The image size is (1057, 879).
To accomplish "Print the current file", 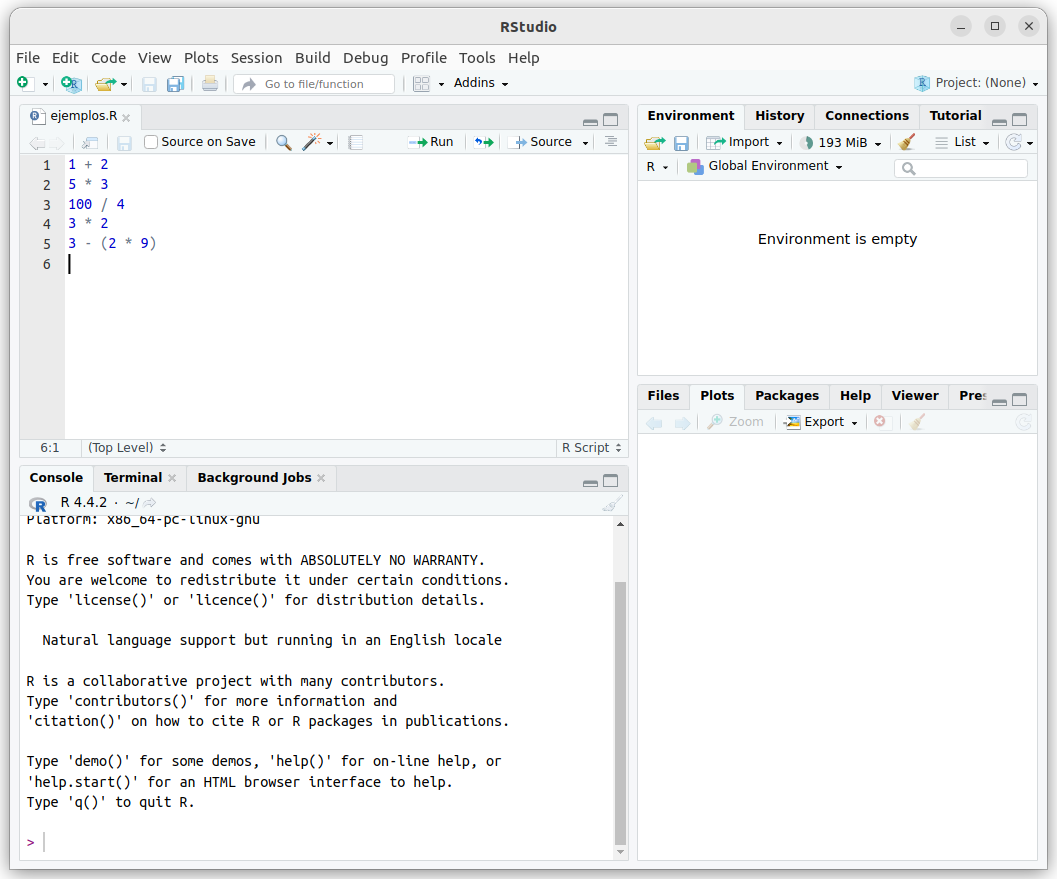I will [x=210, y=84].
